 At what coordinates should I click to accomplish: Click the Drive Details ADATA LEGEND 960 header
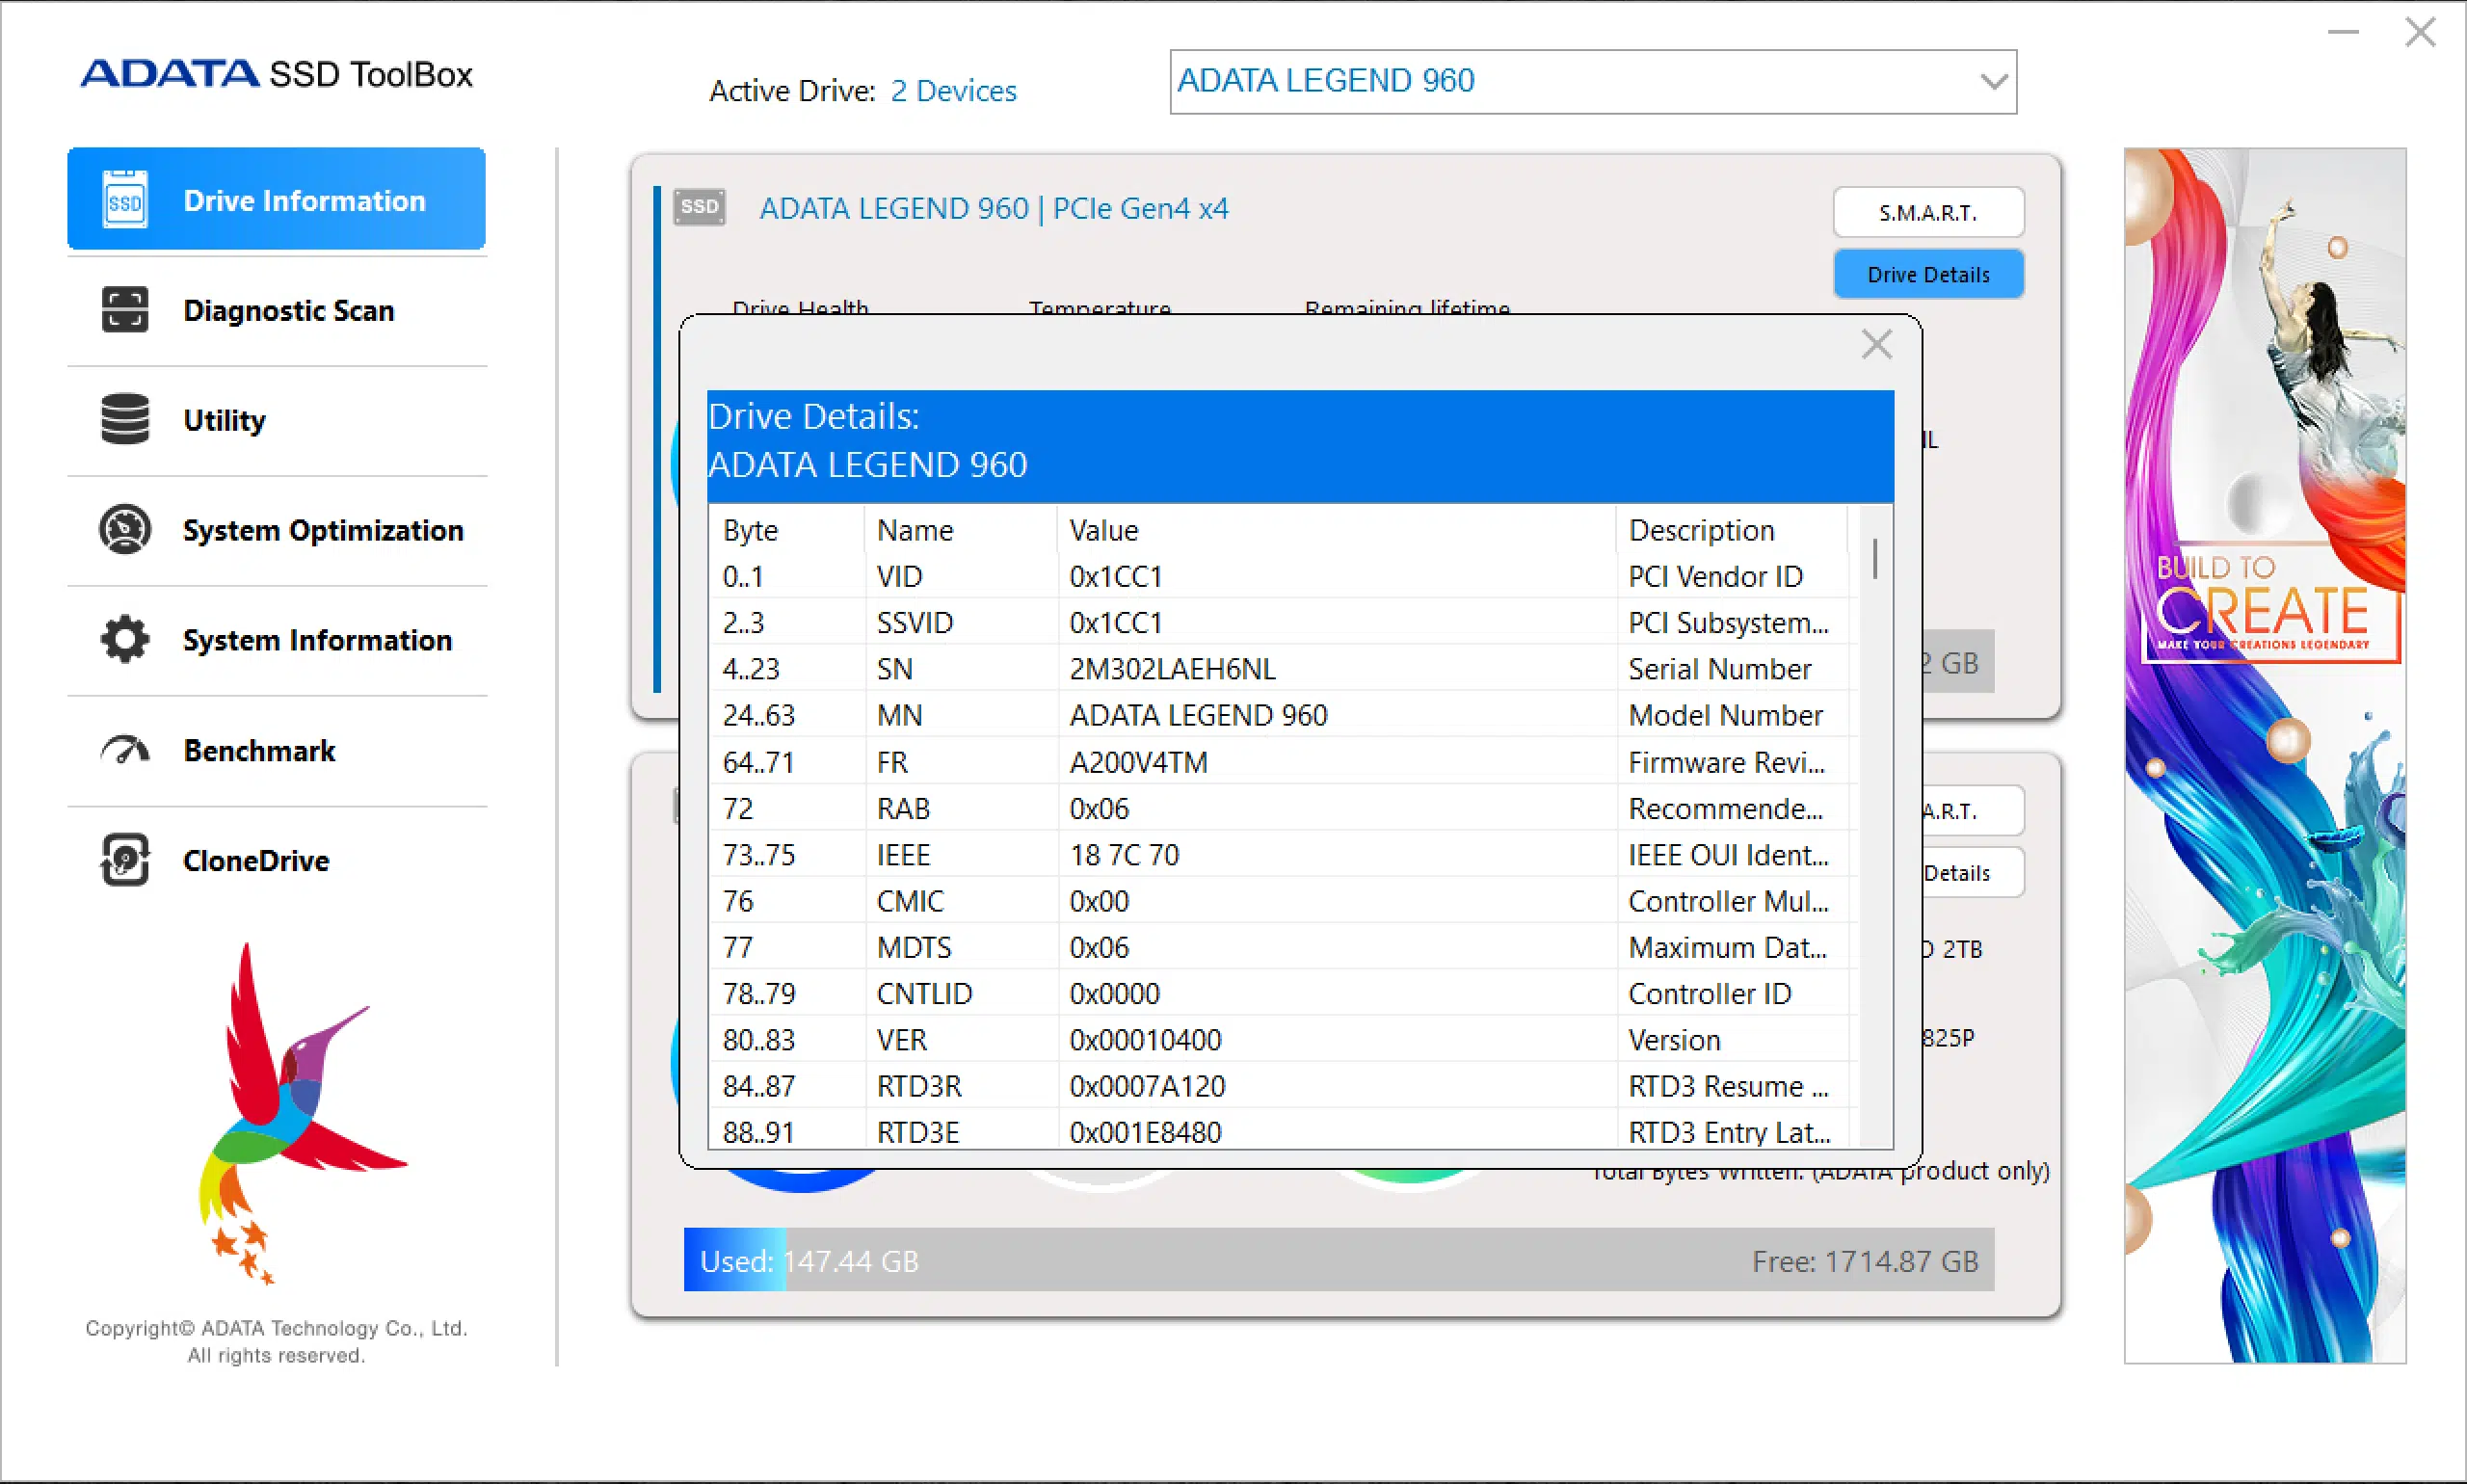click(x=1300, y=446)
